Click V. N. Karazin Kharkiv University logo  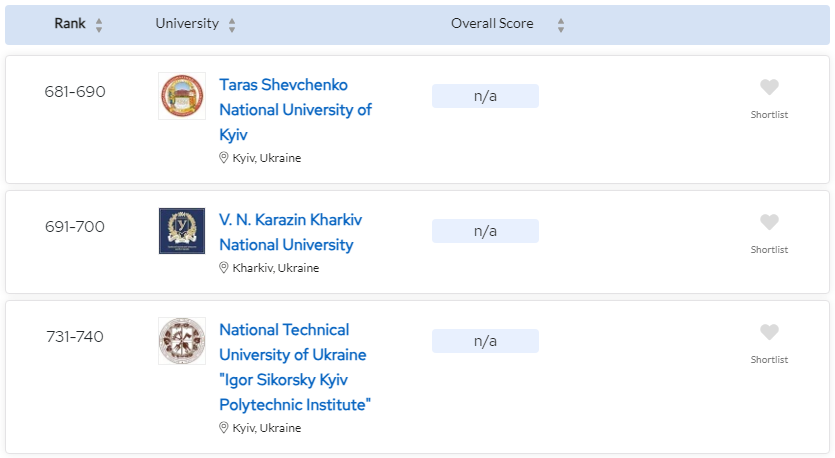pyautogui.click(x=181, y=231)
